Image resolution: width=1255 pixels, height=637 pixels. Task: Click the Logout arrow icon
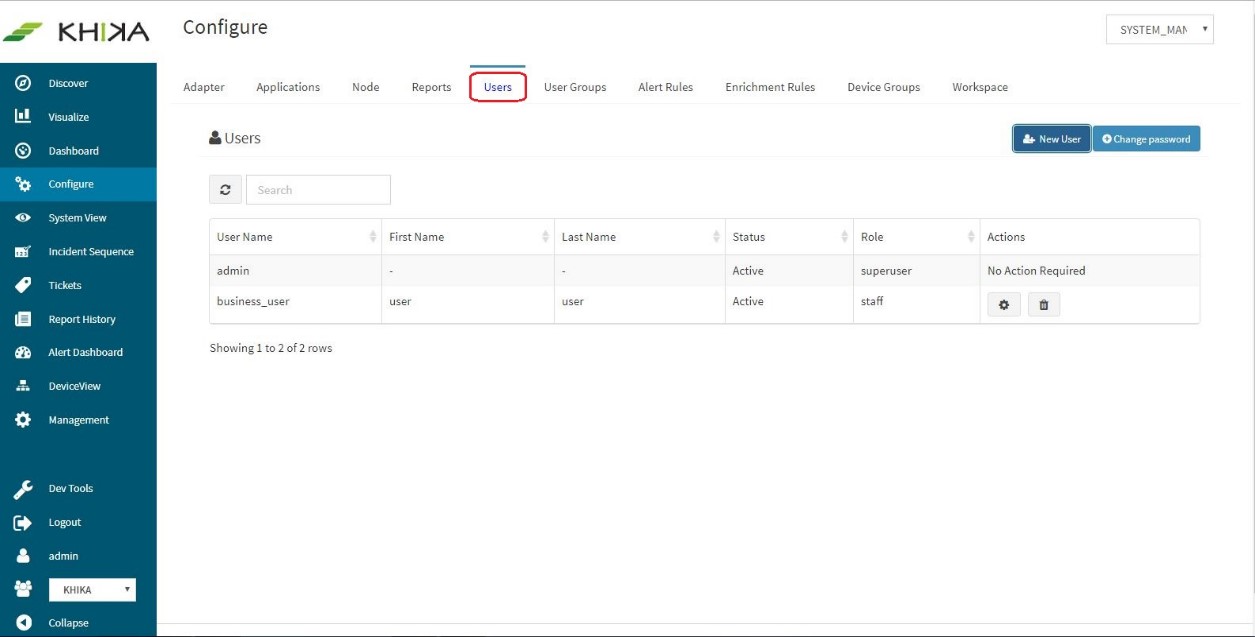point(21,522)
